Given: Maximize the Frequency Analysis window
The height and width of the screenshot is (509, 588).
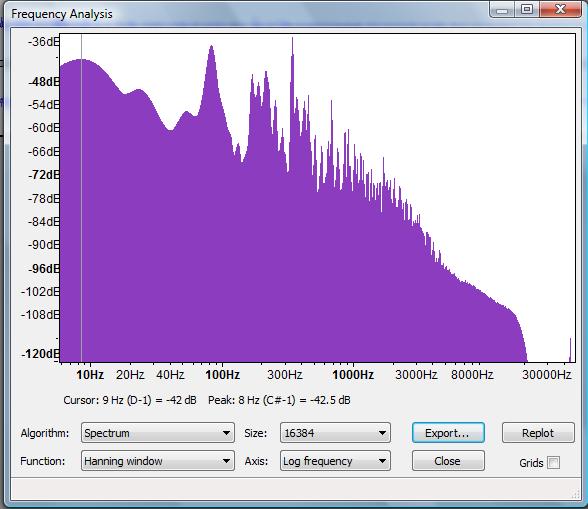Looking at the screenshot, I should [x=527, y=9].
